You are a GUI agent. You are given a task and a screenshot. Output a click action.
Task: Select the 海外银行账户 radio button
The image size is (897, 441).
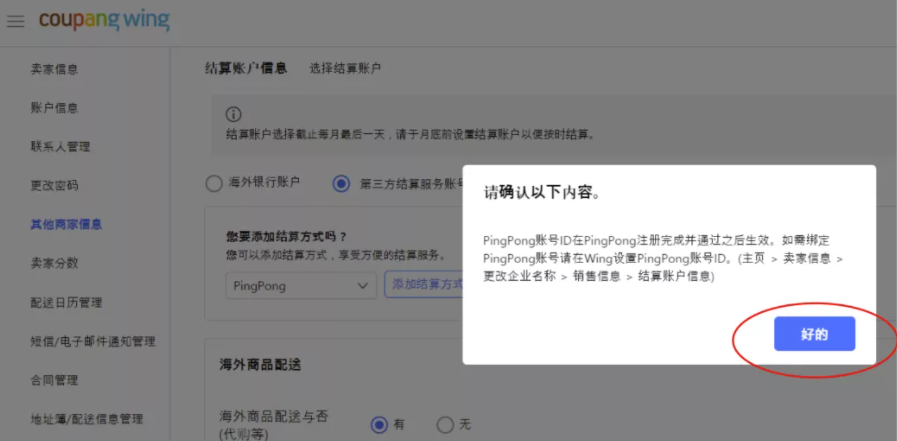[213, 183]
